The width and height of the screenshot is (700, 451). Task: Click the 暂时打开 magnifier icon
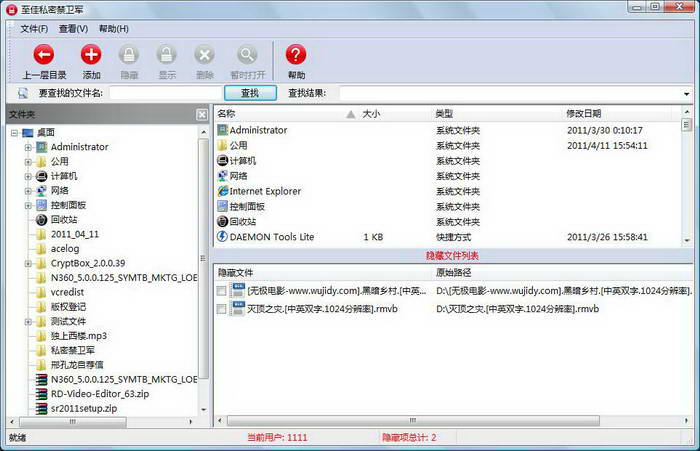246,55
